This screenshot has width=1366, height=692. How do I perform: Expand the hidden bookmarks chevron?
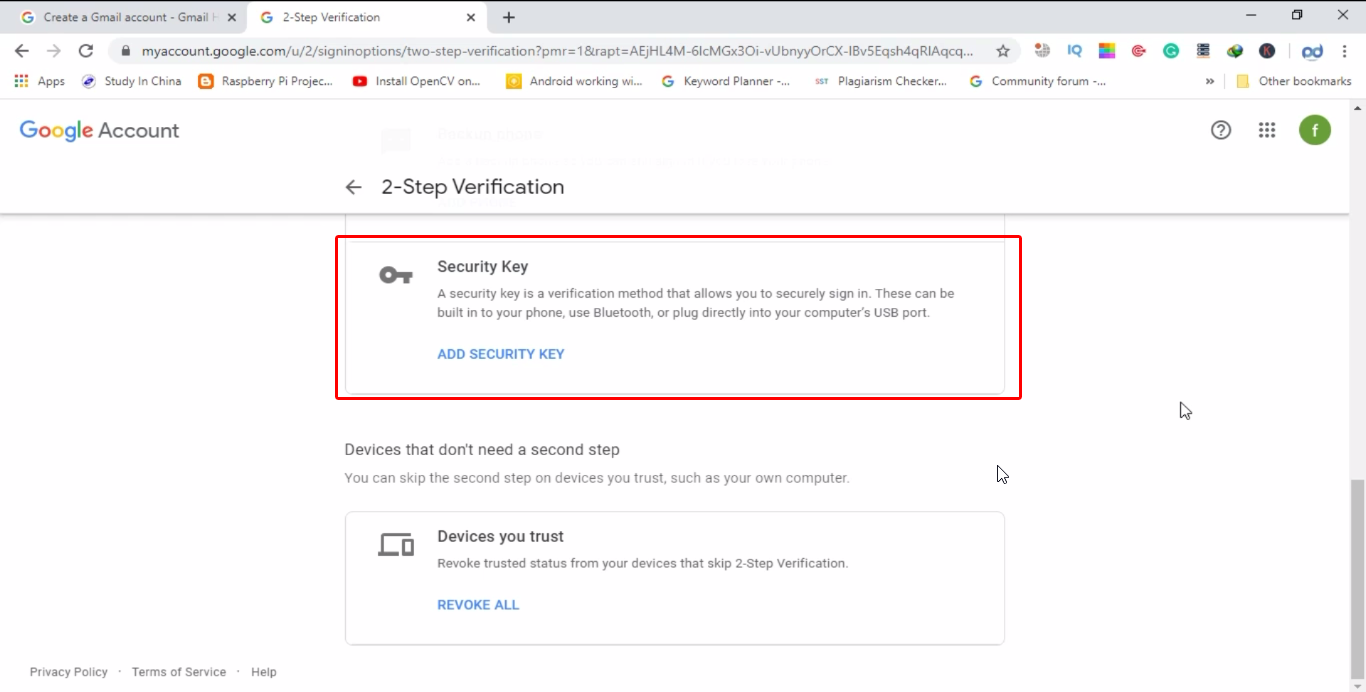tap(1210, 82)
